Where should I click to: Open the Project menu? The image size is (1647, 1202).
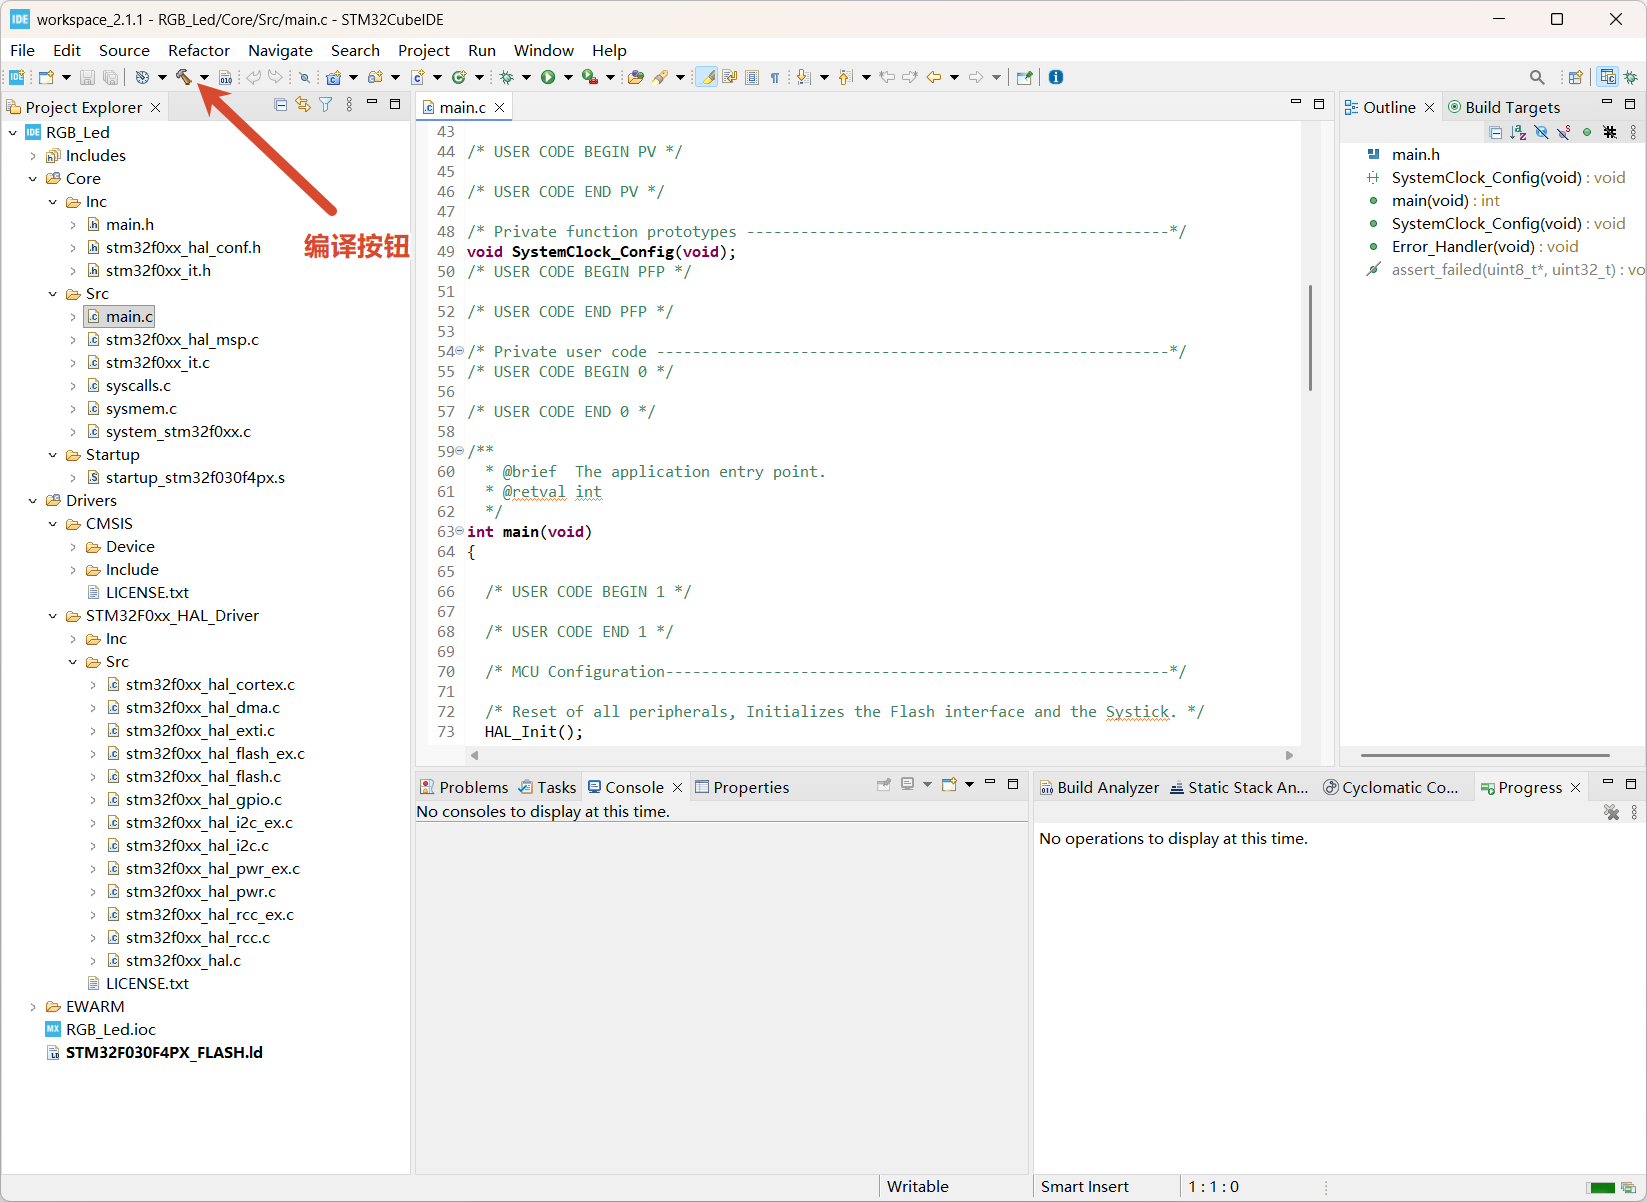tap(424, 50)
